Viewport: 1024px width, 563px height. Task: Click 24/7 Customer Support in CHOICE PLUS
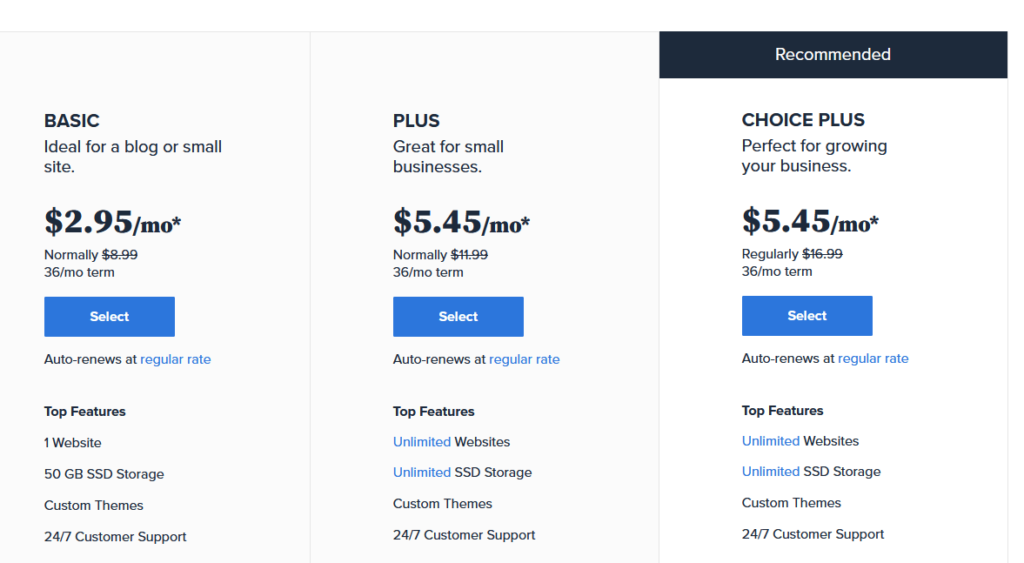812,534
